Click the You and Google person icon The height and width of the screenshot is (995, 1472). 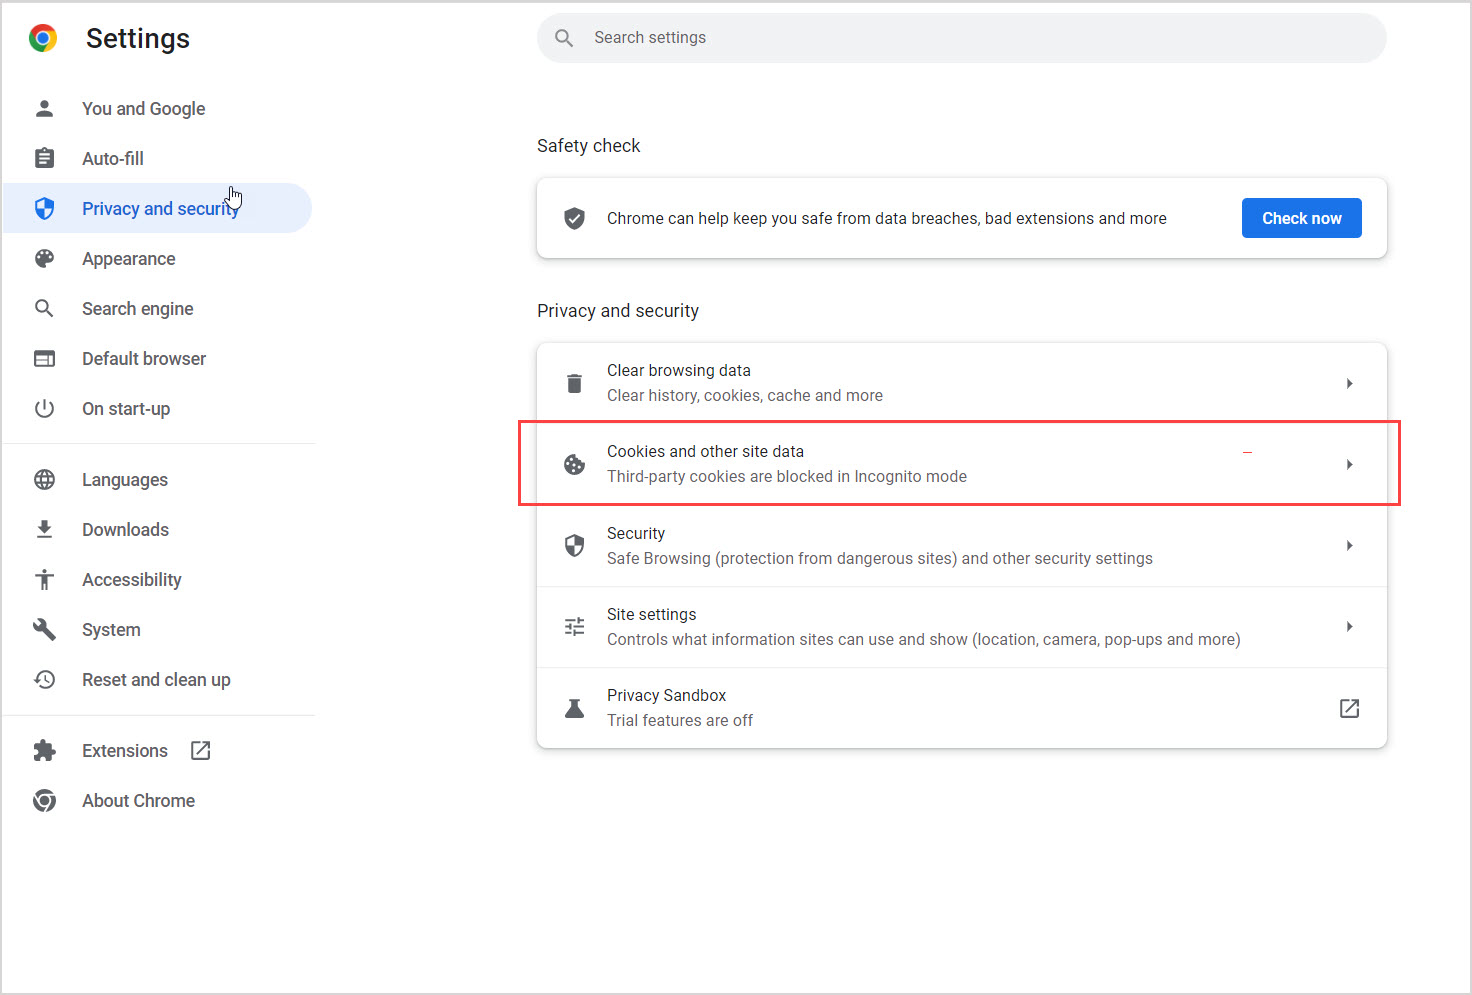click(x=44, y=108)
